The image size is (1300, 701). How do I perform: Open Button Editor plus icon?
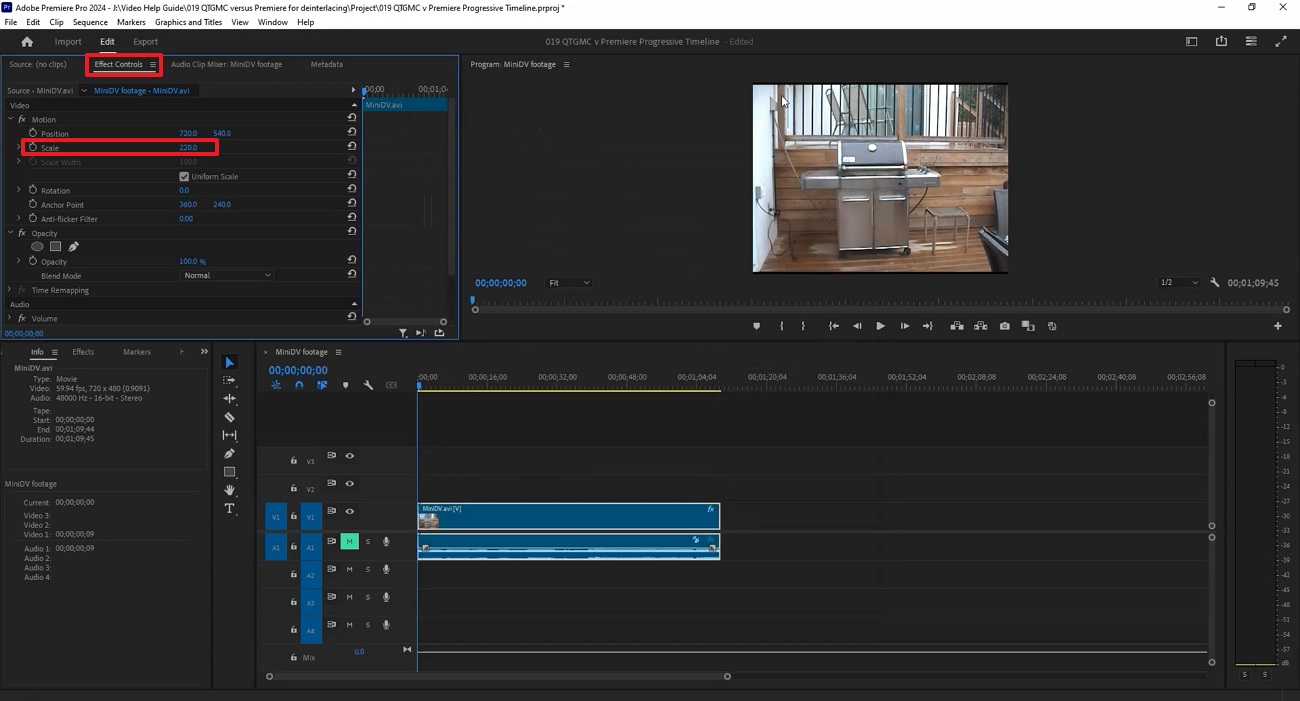tap(1277, 326)
